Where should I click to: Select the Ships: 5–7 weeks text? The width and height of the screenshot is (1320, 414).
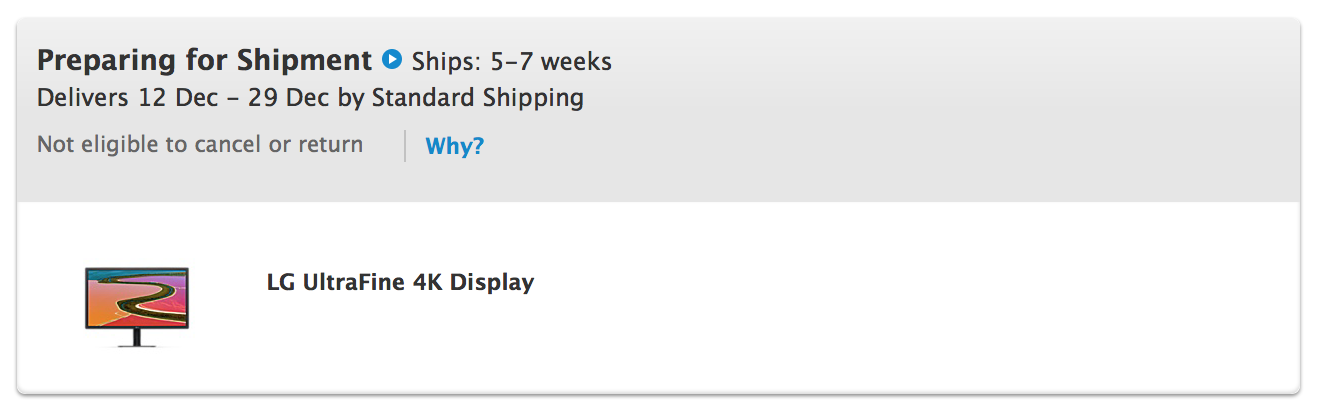[511, 61]
